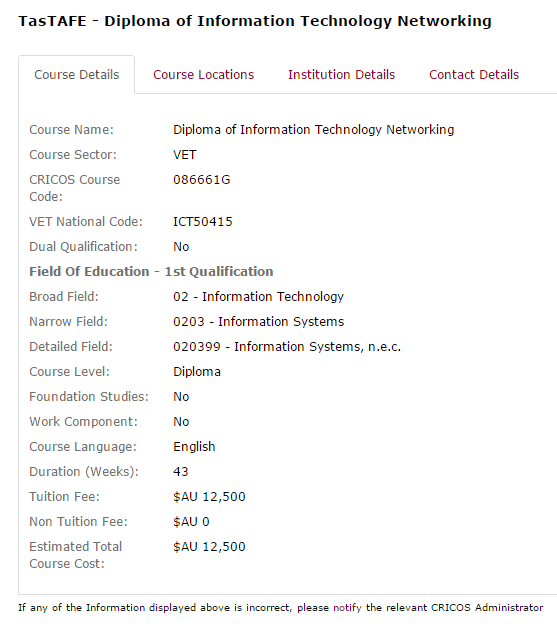Select the Tuition Fee value '$AU 12,500'
Viewport: 557px width, 629px height.
pyautogui.click(x=209, y=497)
